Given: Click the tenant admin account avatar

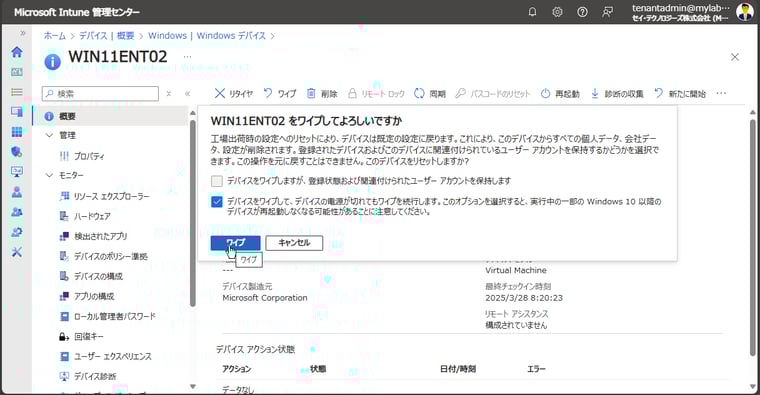Looking at the screenshot, I should click(744, 12).
